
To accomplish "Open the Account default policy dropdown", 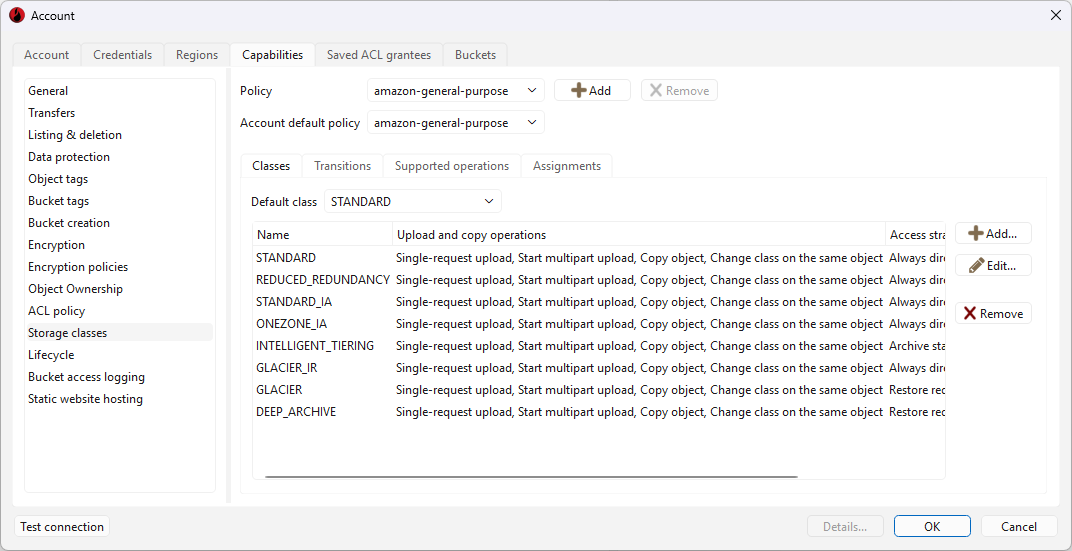I will [x=456, y=123].
